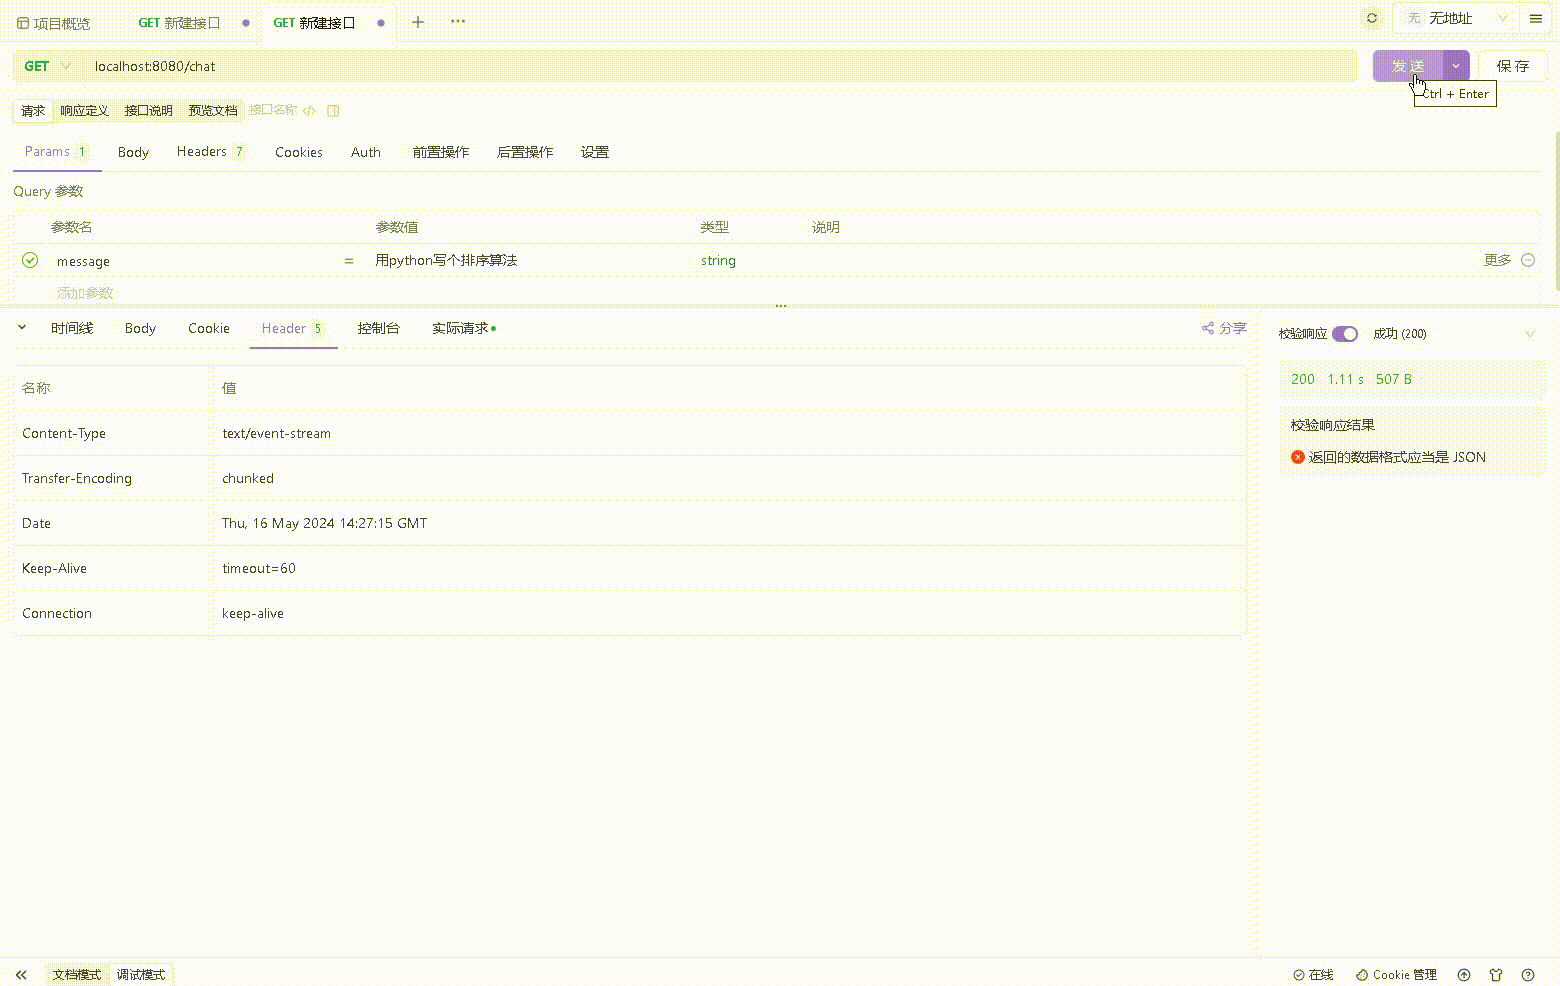Open the 实际请求 response tab
This screenshot has width=1560, height=986.
460,327
